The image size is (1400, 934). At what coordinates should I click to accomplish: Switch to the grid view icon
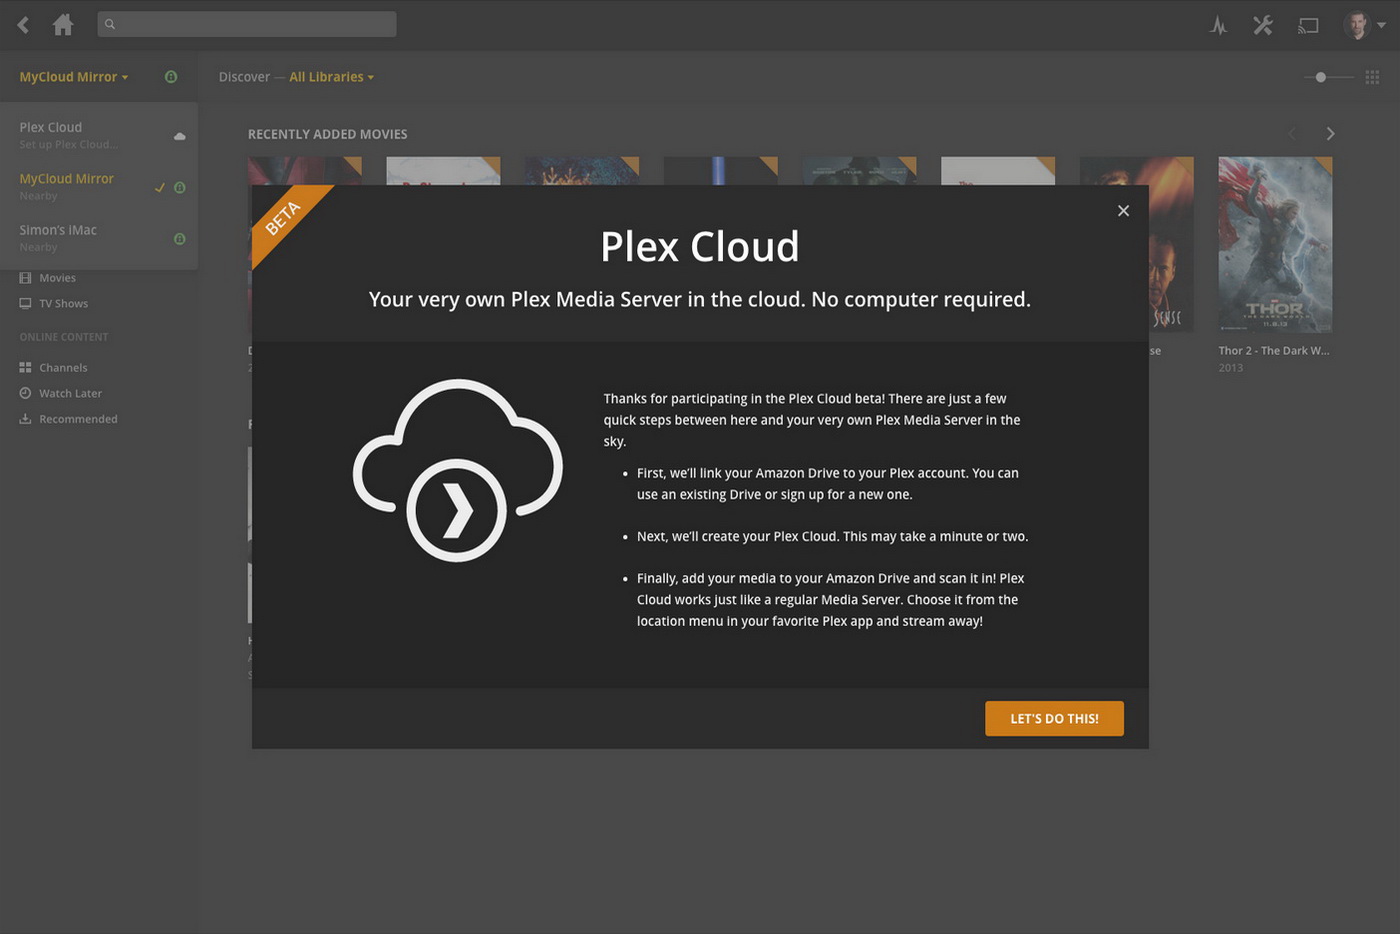tap(1372, 77)
